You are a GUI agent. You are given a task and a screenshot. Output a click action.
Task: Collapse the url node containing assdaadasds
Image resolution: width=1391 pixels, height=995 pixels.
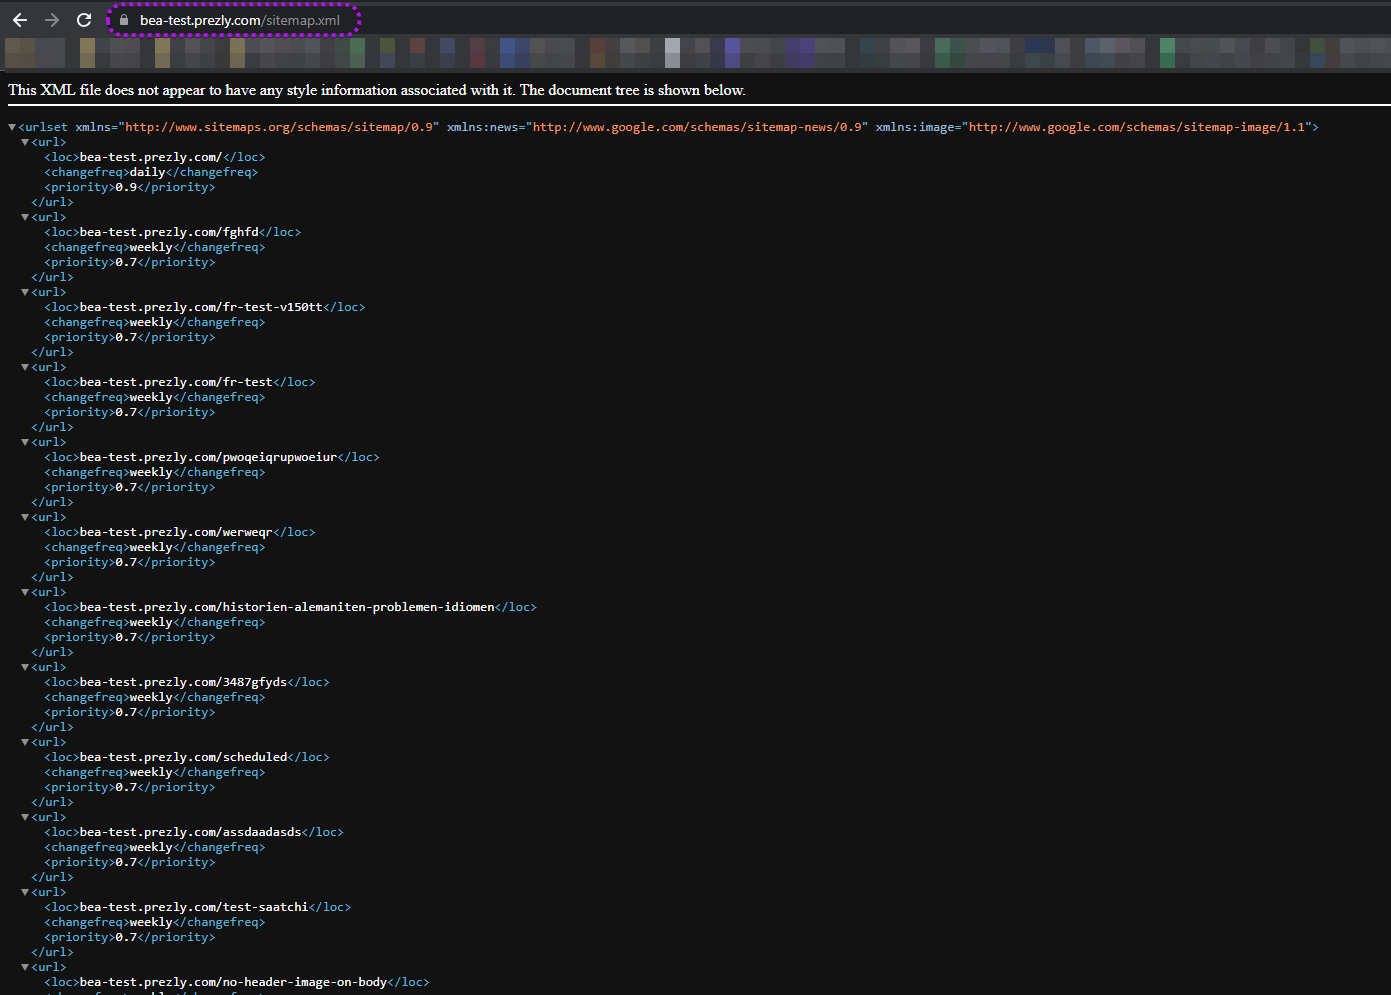[25, 818]
